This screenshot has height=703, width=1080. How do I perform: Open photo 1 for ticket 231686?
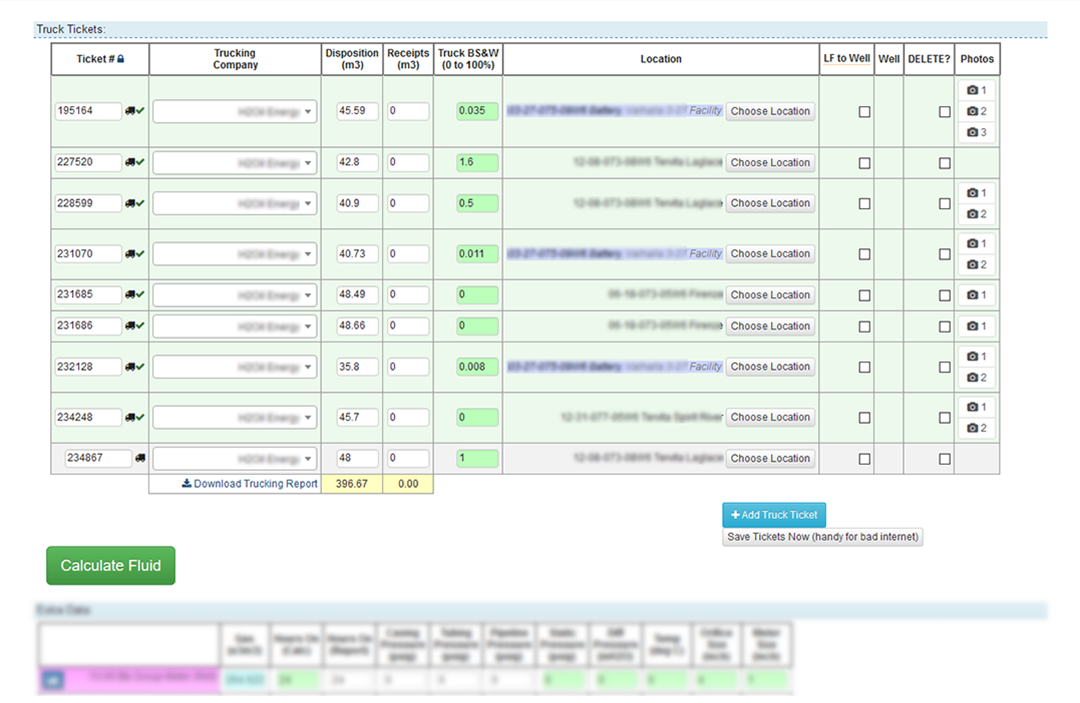tap(977, 326)
